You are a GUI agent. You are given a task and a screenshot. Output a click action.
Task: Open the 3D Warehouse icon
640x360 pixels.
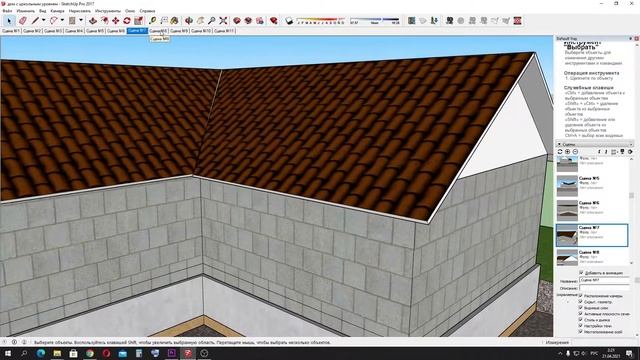[x=237, y=20]
